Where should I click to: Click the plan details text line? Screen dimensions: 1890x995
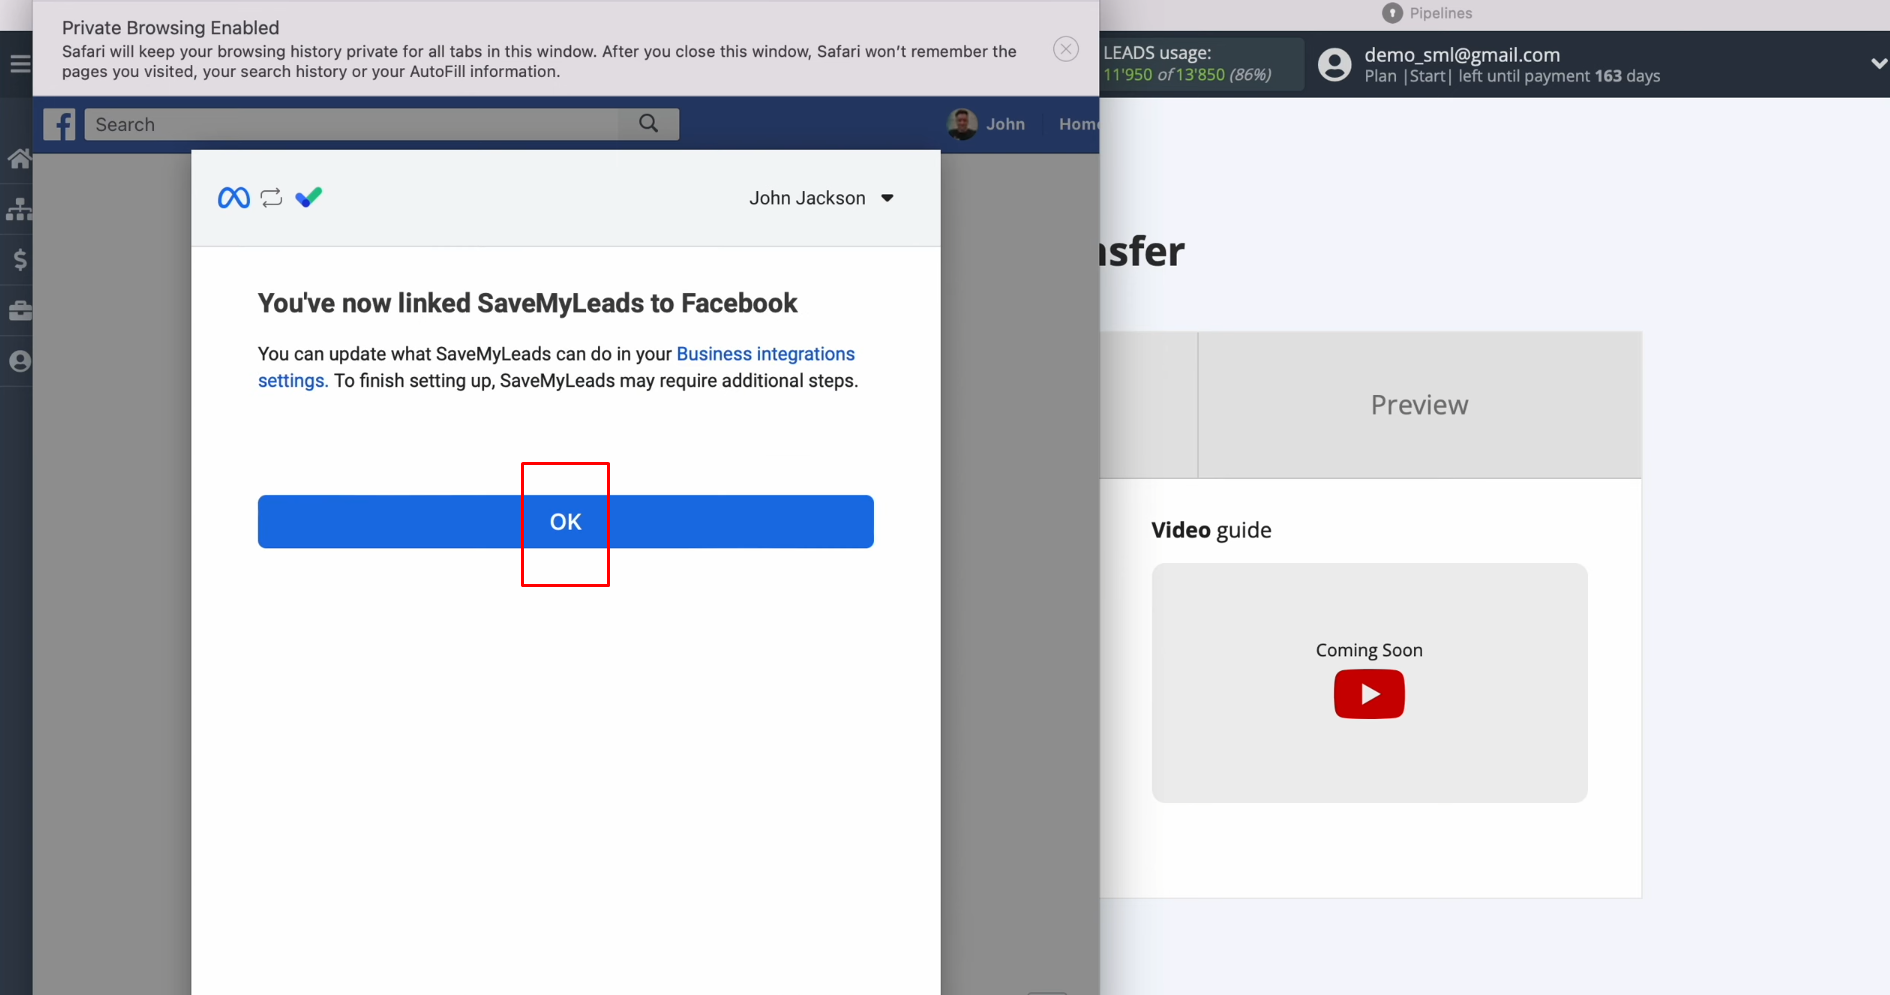click(1512, 76)
